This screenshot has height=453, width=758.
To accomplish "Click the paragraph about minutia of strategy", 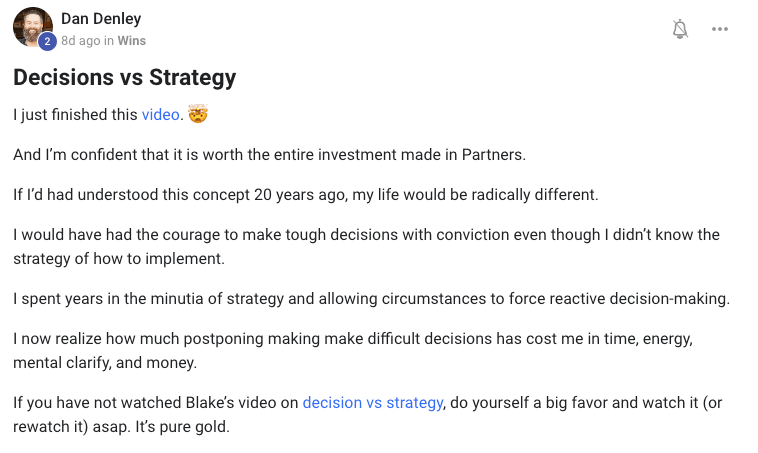I will (x=371, y=299).
